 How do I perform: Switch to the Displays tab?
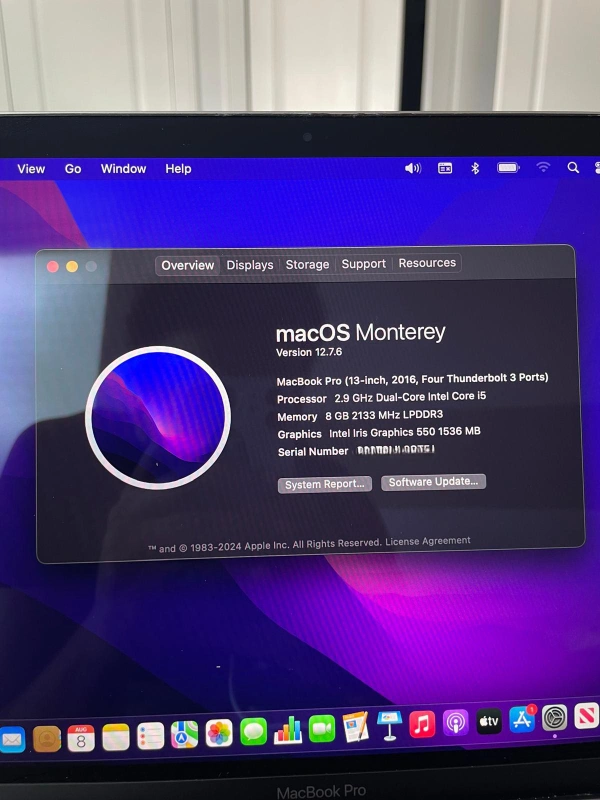[250, 265]
